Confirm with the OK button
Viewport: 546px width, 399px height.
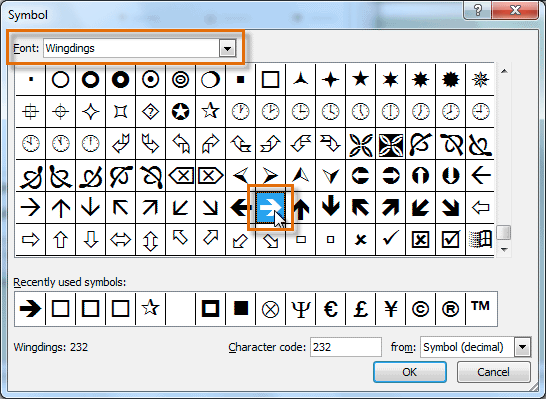click(410, 372)
